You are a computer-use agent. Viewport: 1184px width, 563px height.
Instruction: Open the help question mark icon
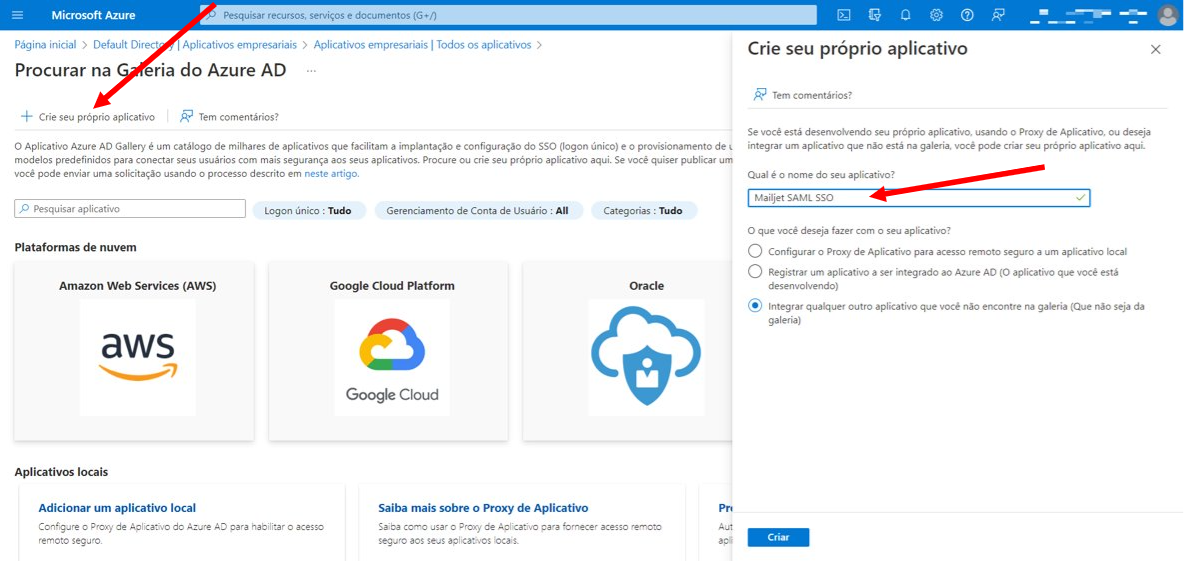click(967, 15)
